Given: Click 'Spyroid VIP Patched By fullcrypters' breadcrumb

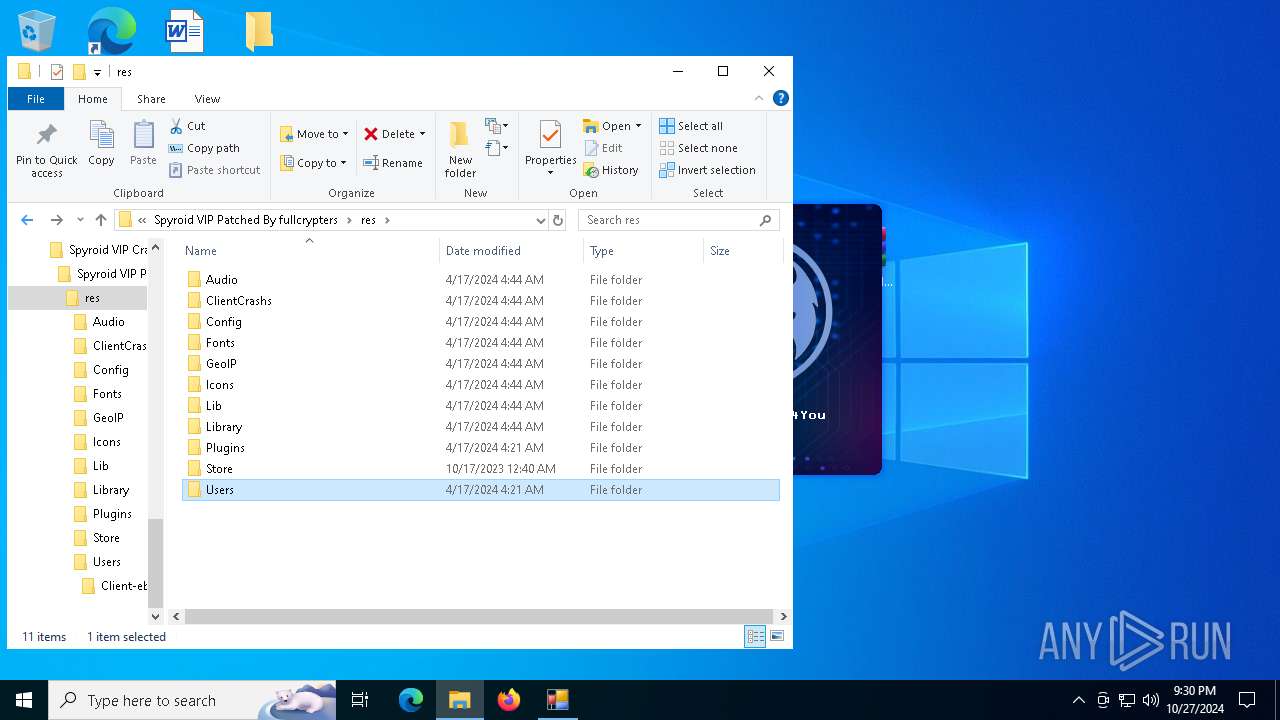Looking at the screenshot, I should pyautogui.click(x=246, y=220).
